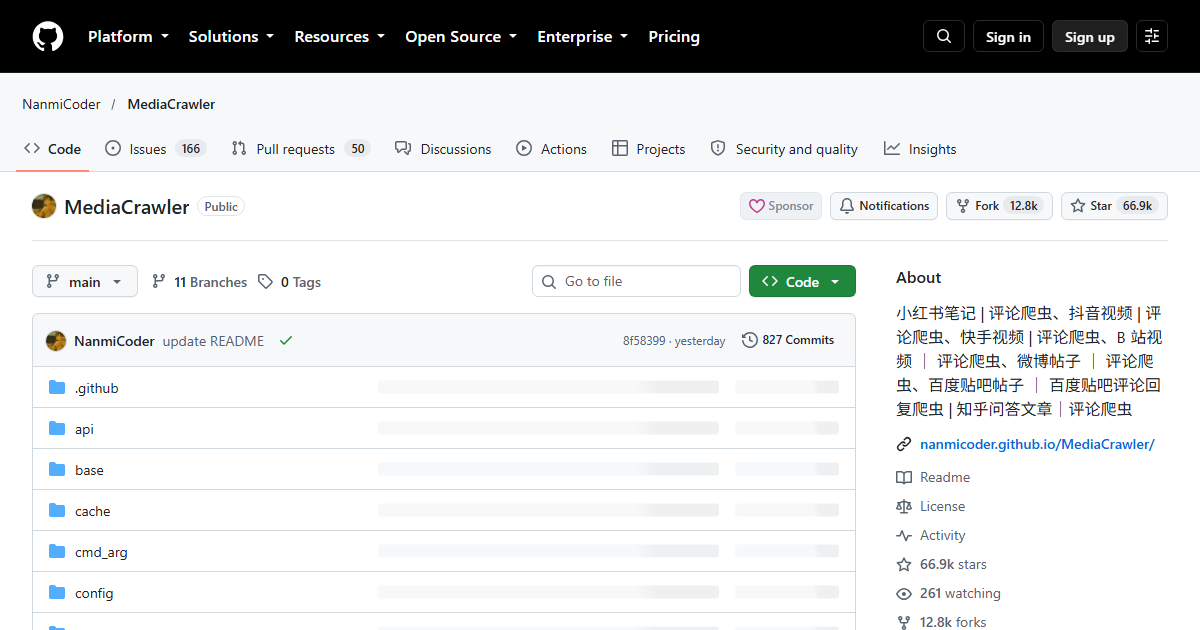The width and height of the screenshot is (1200, 630).
Task: Open the Pricing link
Action: coord(674,37)
